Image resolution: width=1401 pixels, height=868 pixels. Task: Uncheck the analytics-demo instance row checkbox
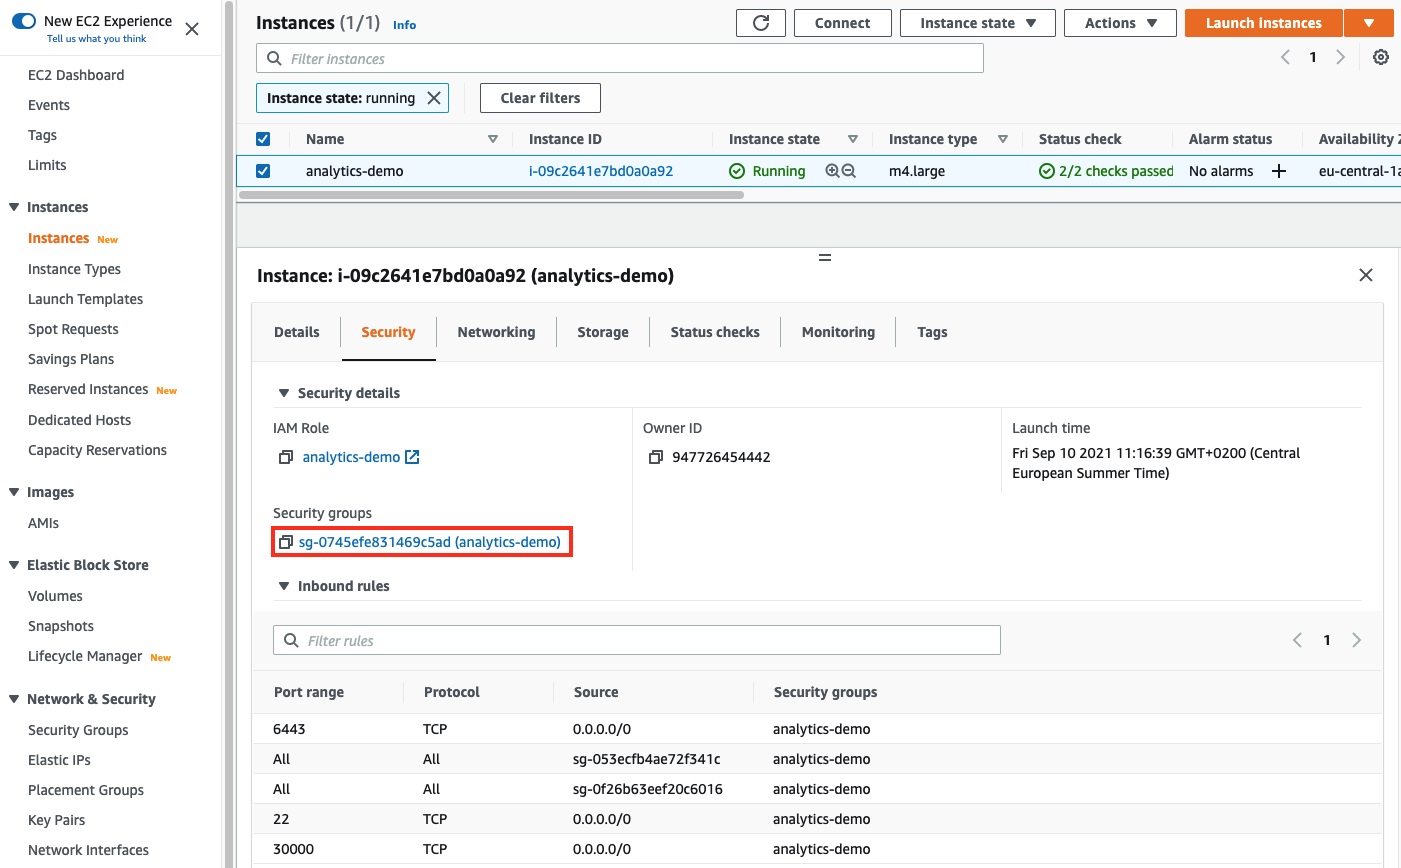tap(263, 171)
